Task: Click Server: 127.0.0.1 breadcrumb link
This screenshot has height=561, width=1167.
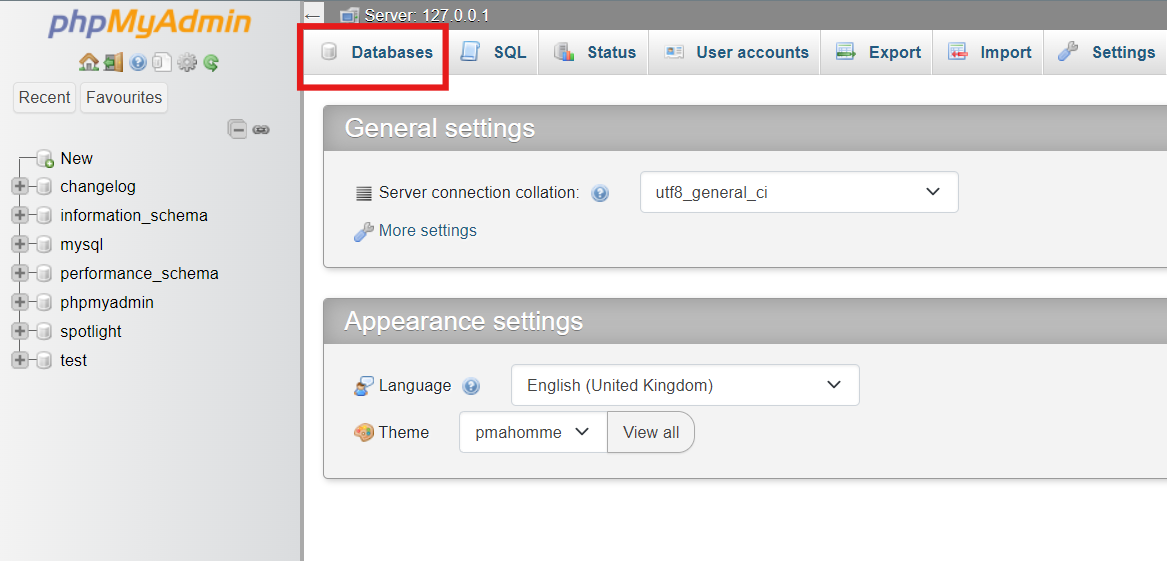Action: (427, 15)
